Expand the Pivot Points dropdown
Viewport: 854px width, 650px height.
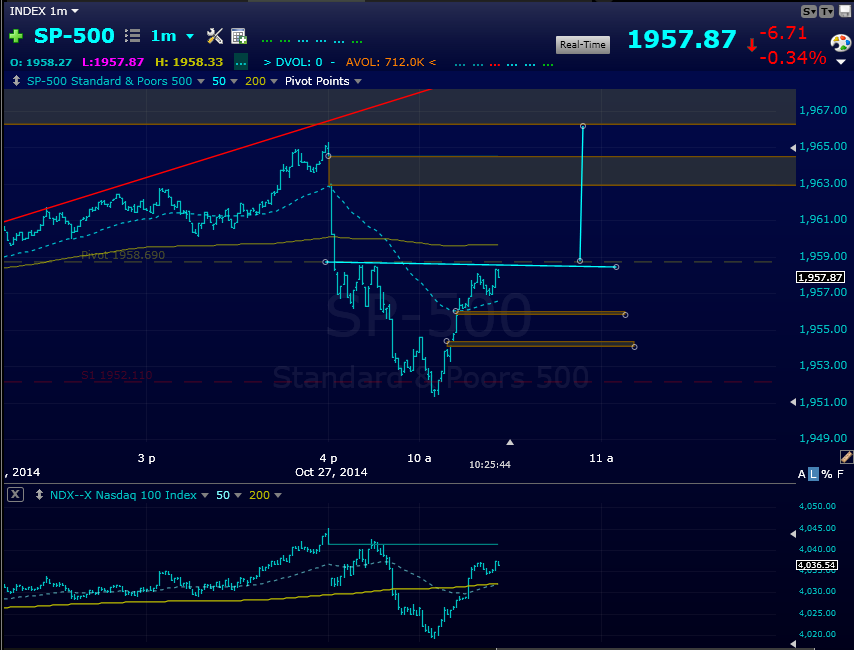[x=358, y=81]
